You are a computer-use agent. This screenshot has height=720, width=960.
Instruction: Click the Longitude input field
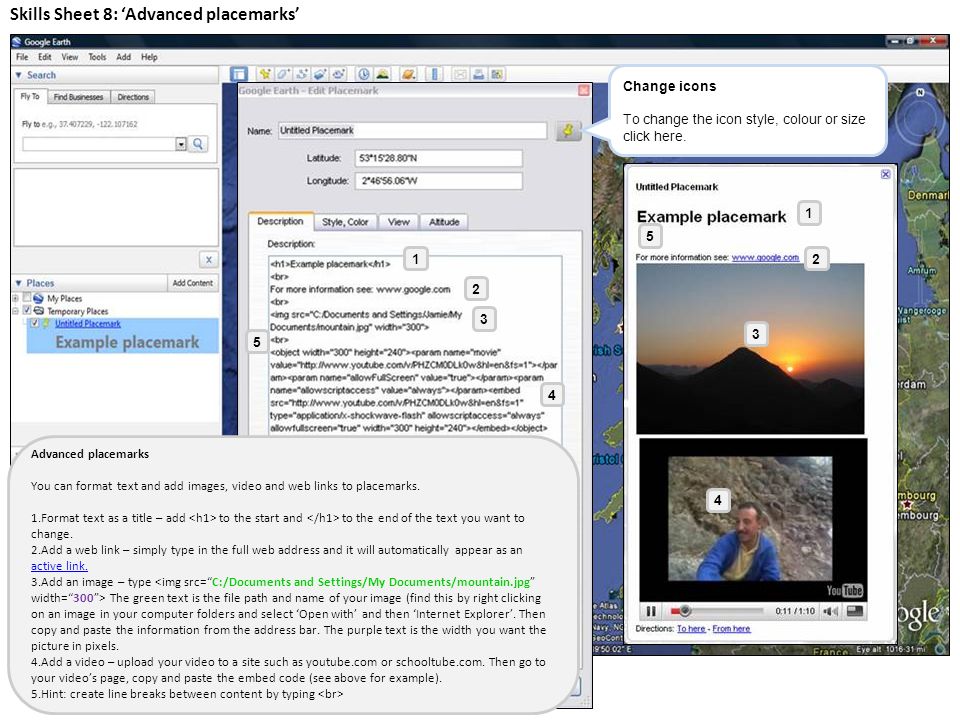pos(438,181)
